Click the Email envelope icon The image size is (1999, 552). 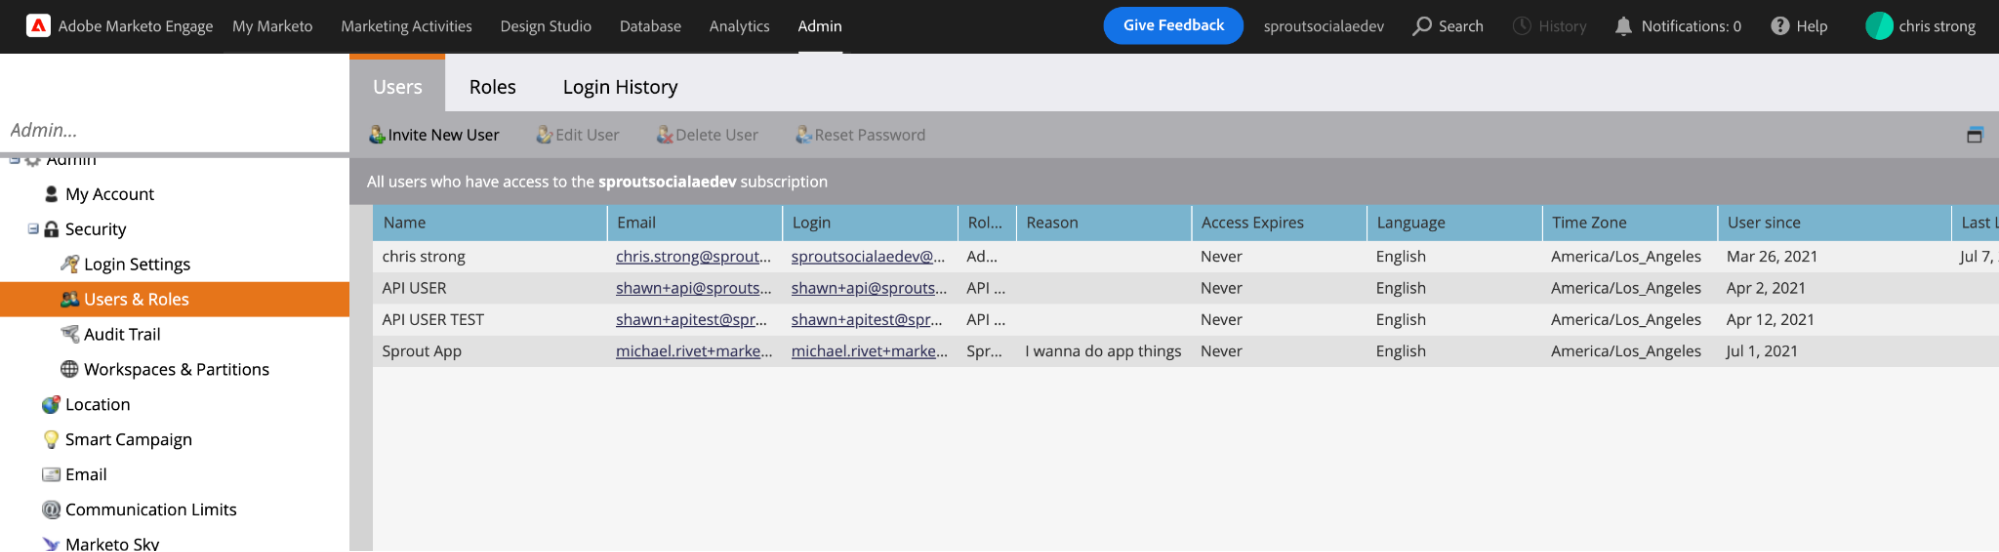(51, 474)
